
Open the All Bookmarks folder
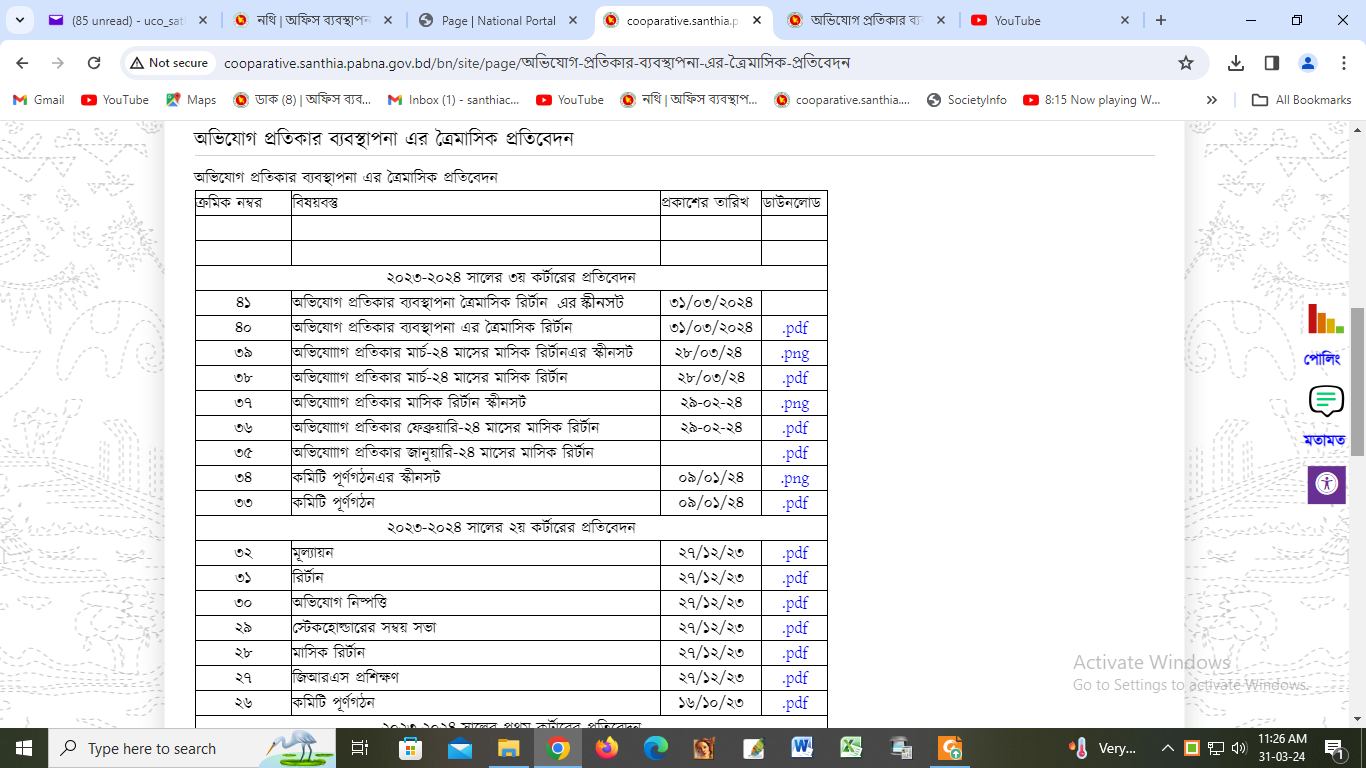tap(1302, 100)
